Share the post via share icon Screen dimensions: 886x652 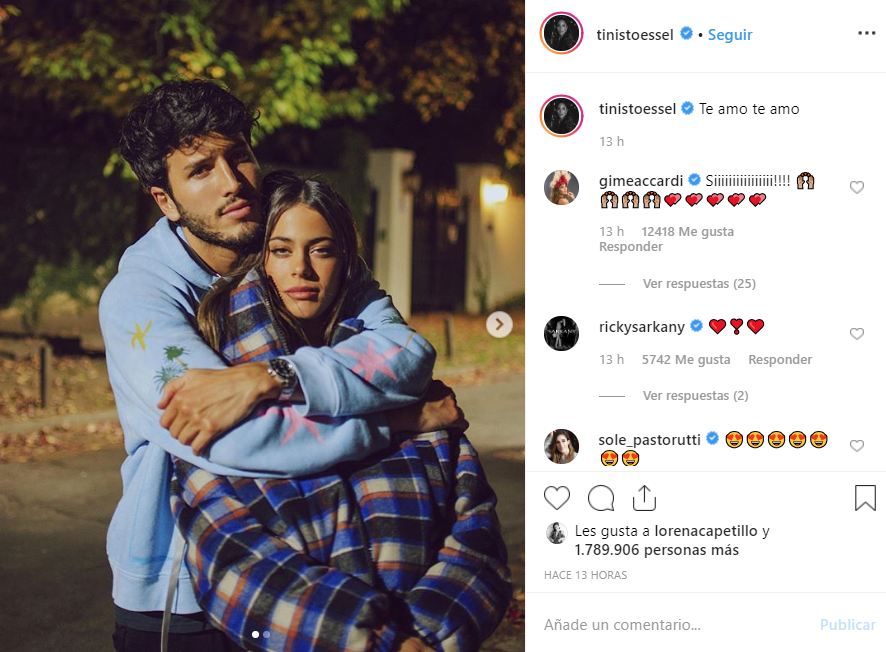644,498
